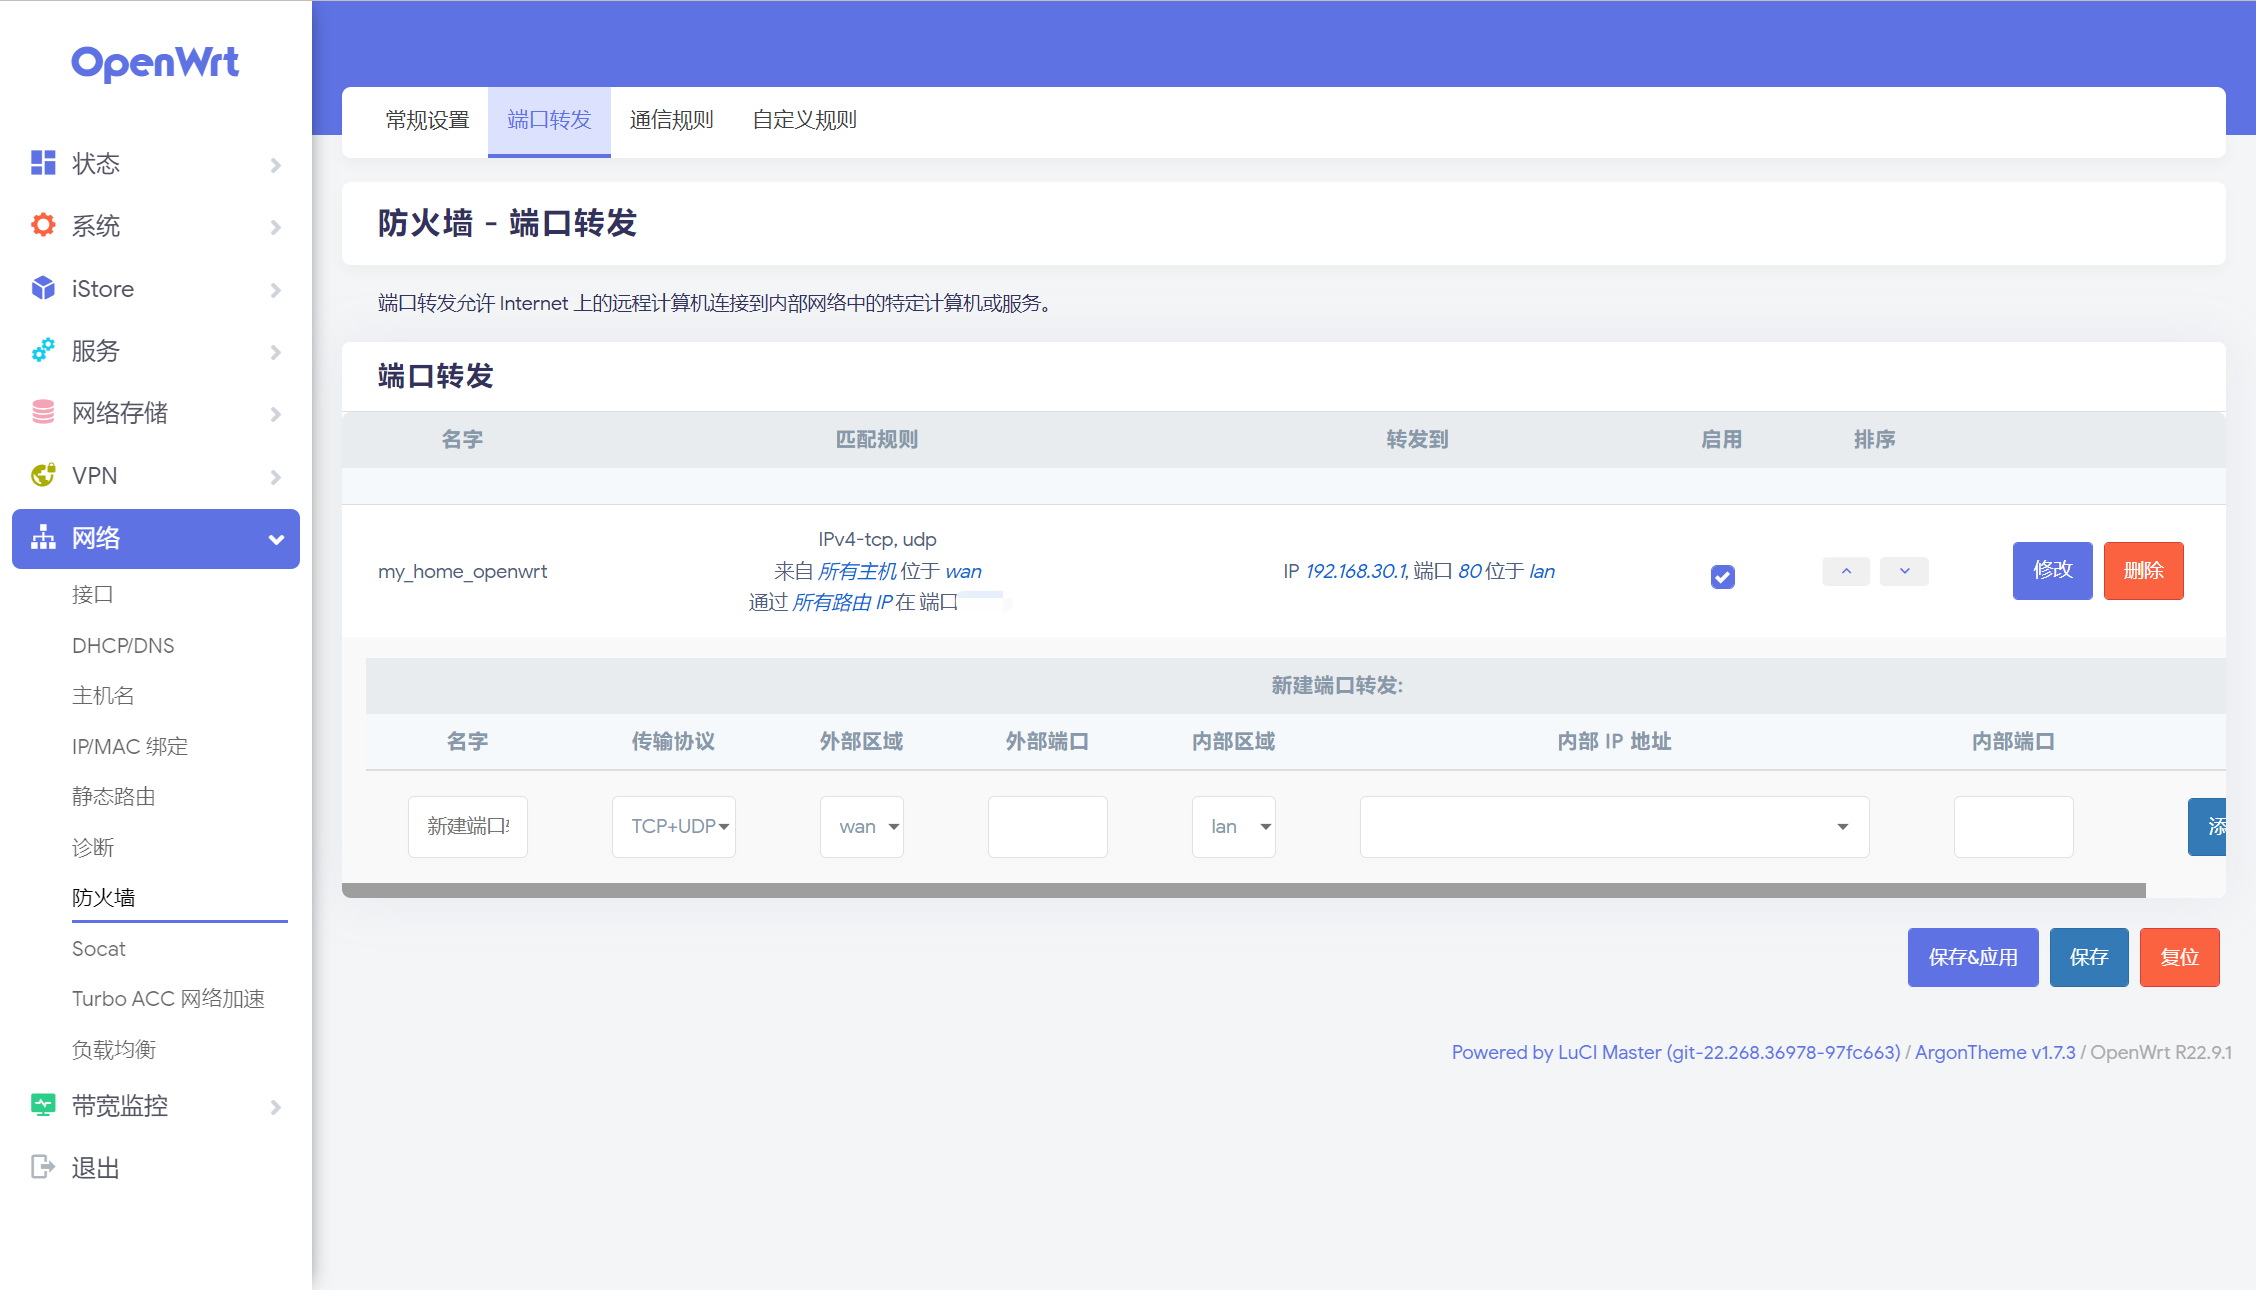This screenshot has width=2256, height=1290.
Task: Open the 静态路由 submenu item
Action: tap(113, 796)
